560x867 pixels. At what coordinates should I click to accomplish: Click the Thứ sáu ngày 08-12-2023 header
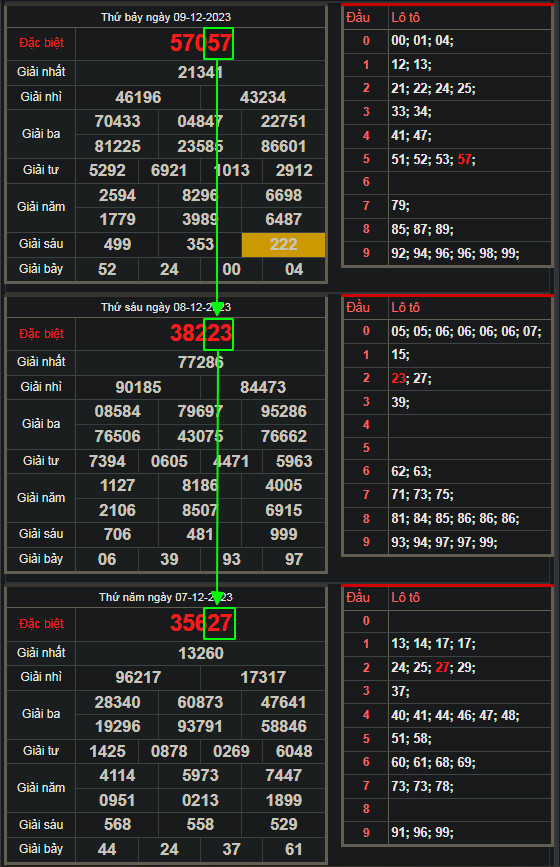[x=166, y=307]
